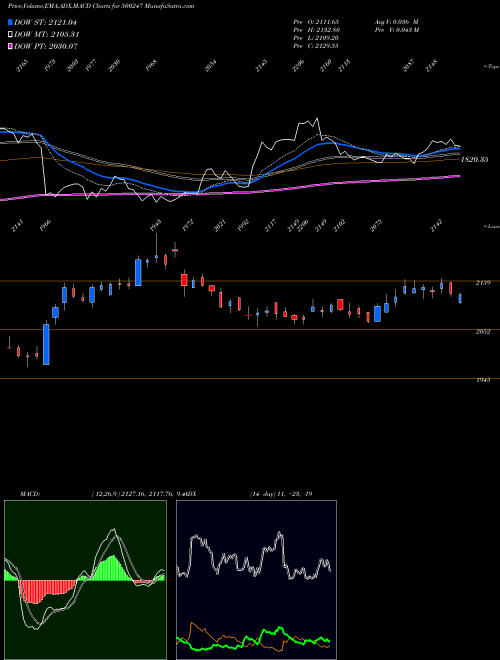Click the 2142 low value label
The width and height of the screenshot is (500, 660).
pos(436,226)
